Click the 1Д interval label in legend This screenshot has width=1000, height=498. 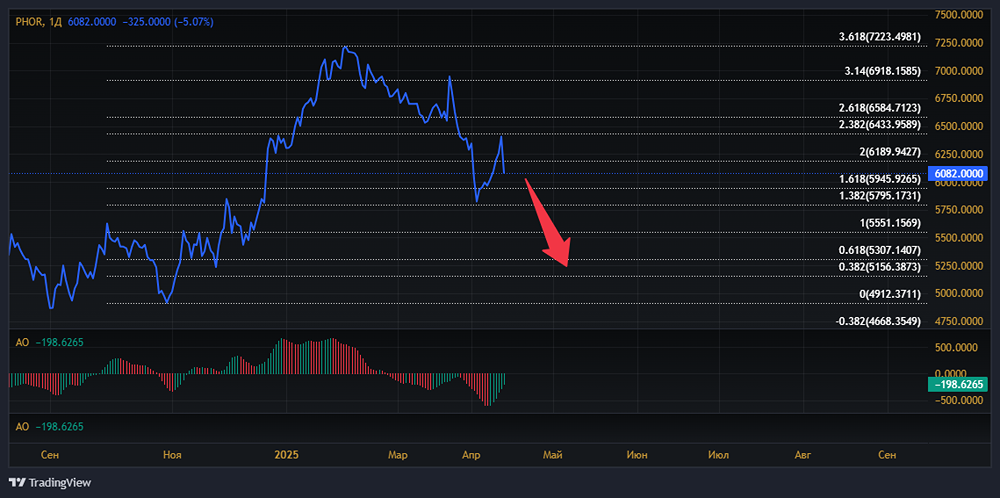pyautogui.click(x=55, y=20)
